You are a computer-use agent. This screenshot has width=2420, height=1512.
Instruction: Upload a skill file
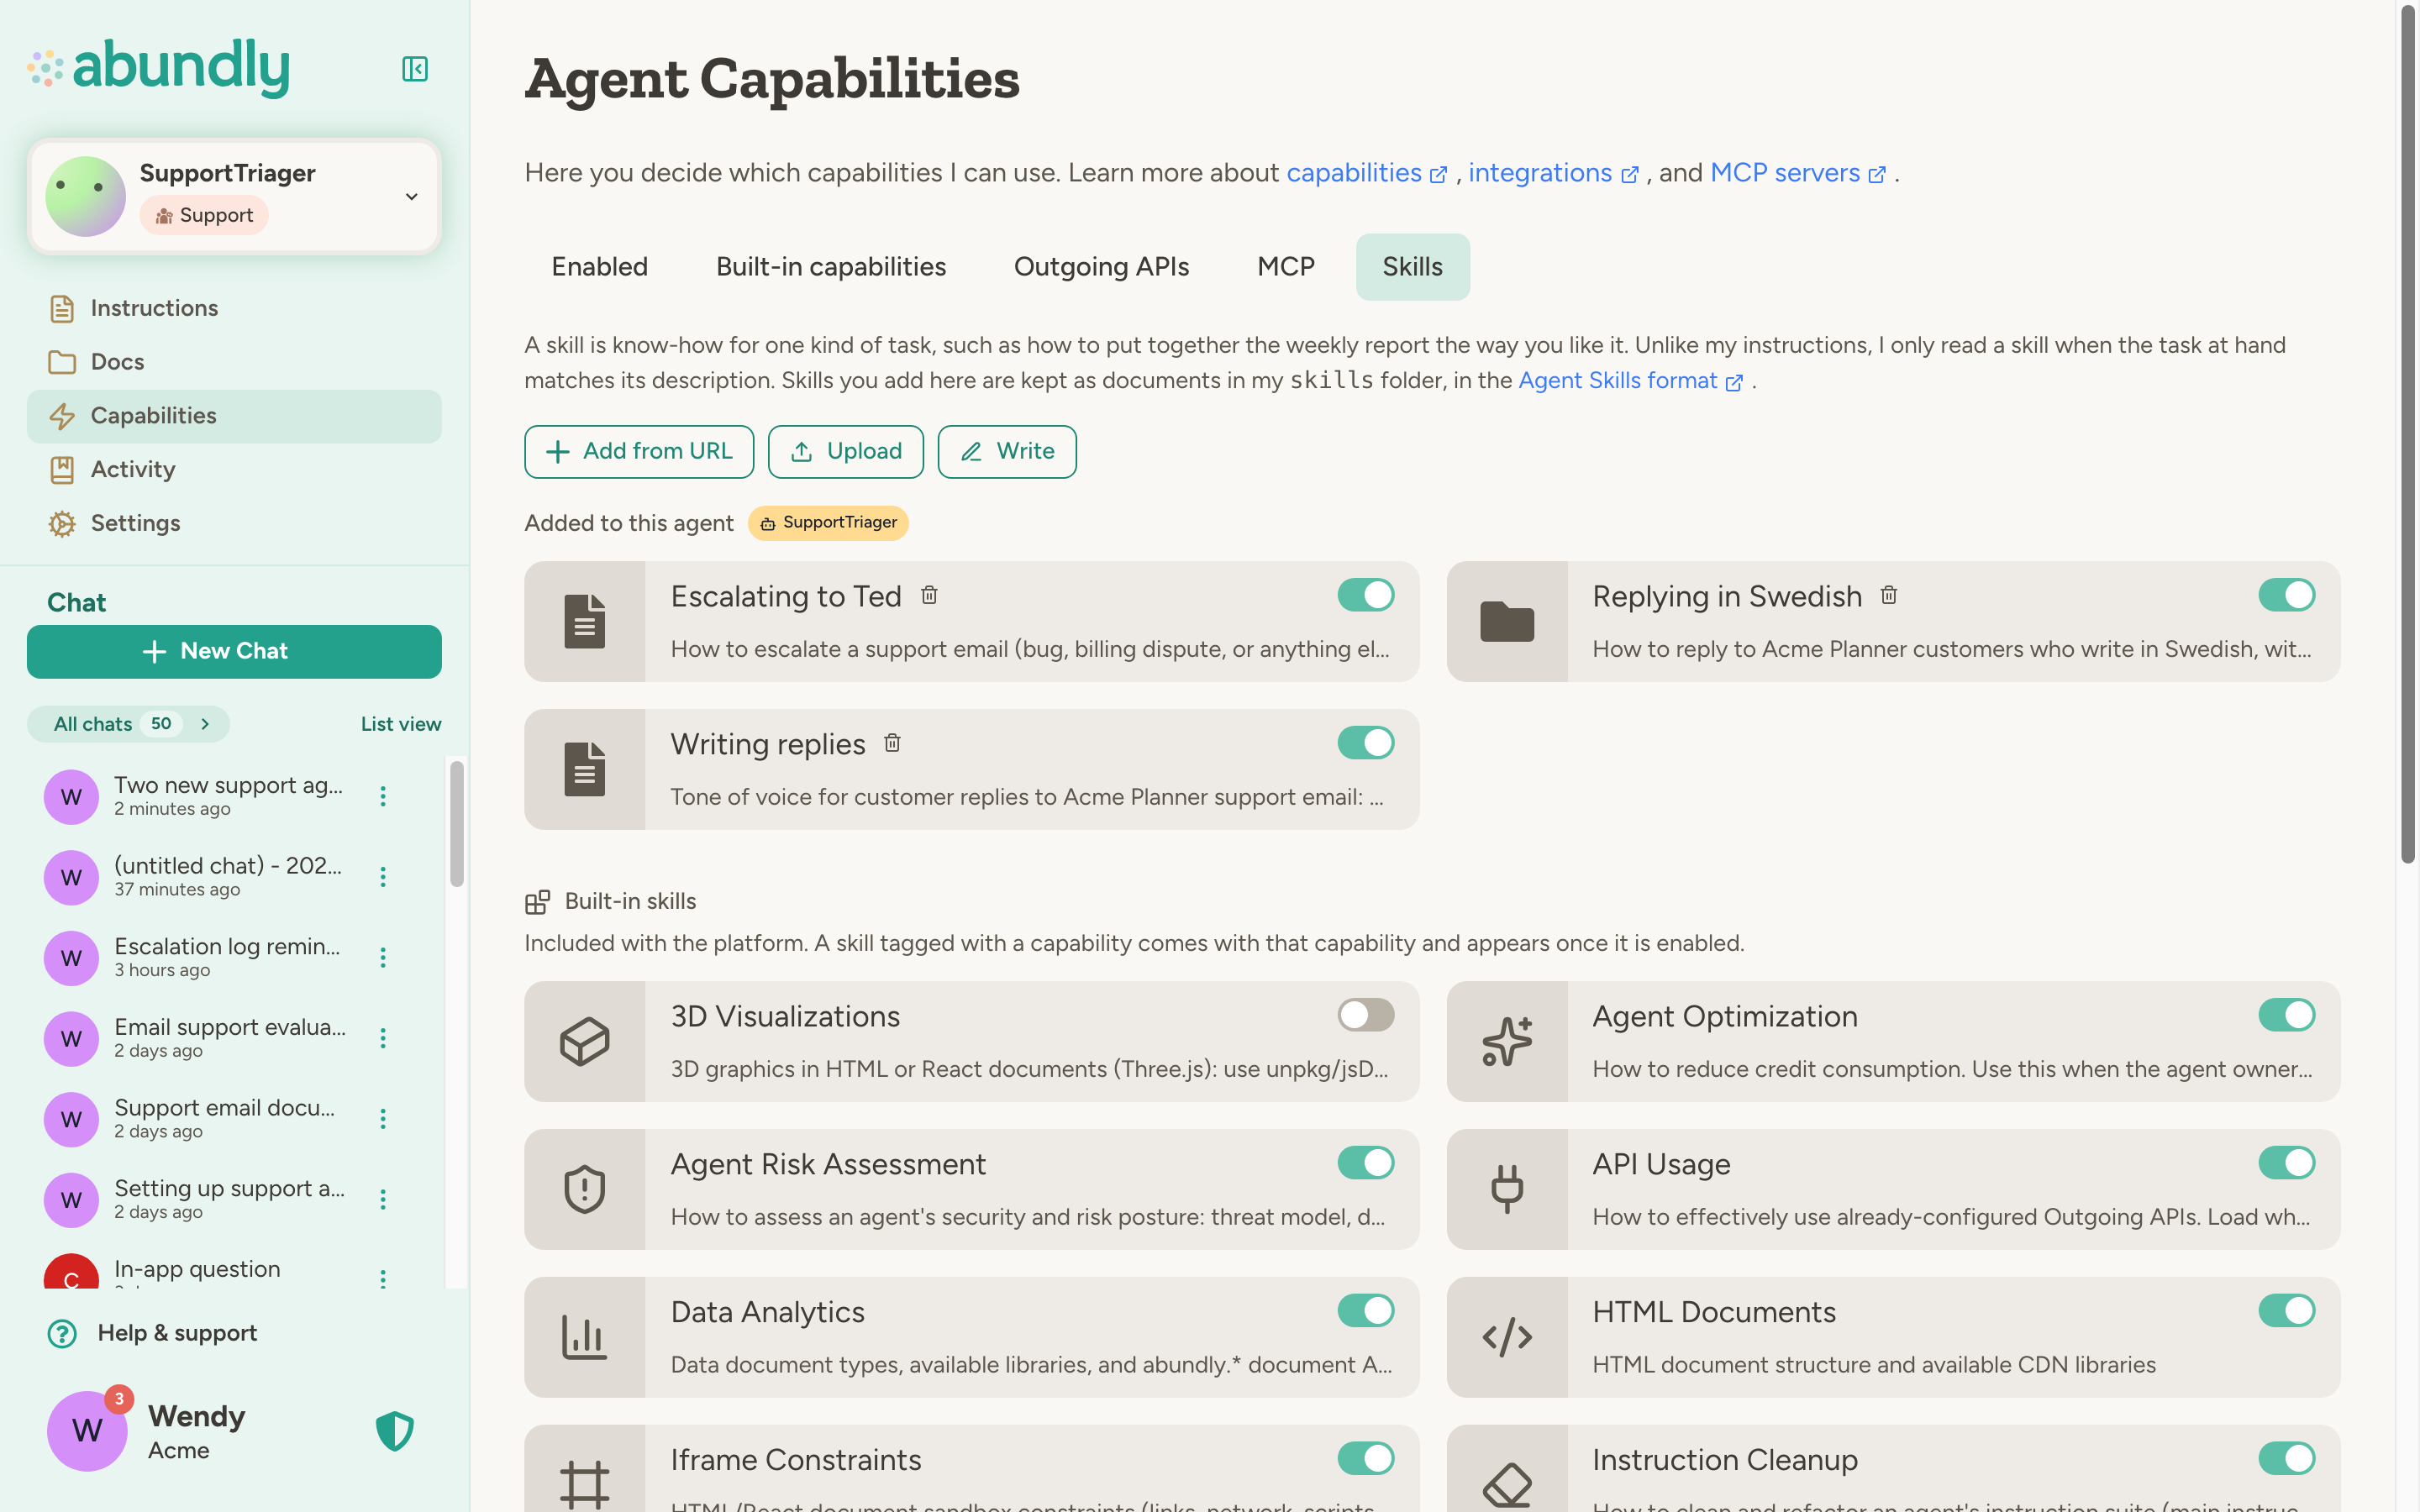point(846,452)
